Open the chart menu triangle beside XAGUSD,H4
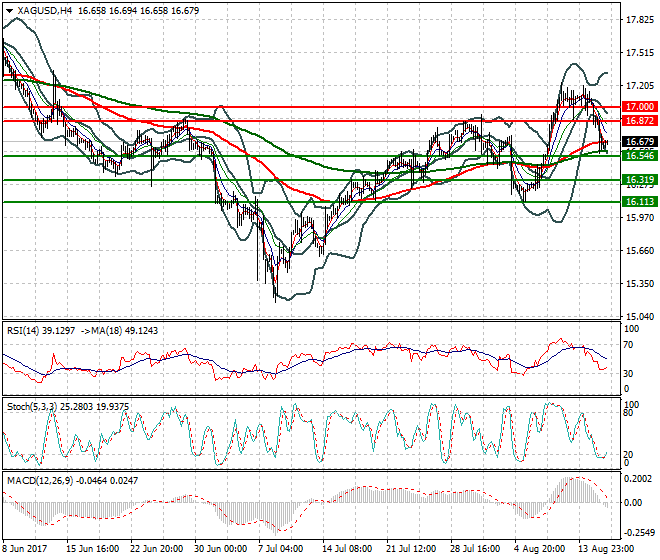660x560 pixels. [x=10, y=11]
